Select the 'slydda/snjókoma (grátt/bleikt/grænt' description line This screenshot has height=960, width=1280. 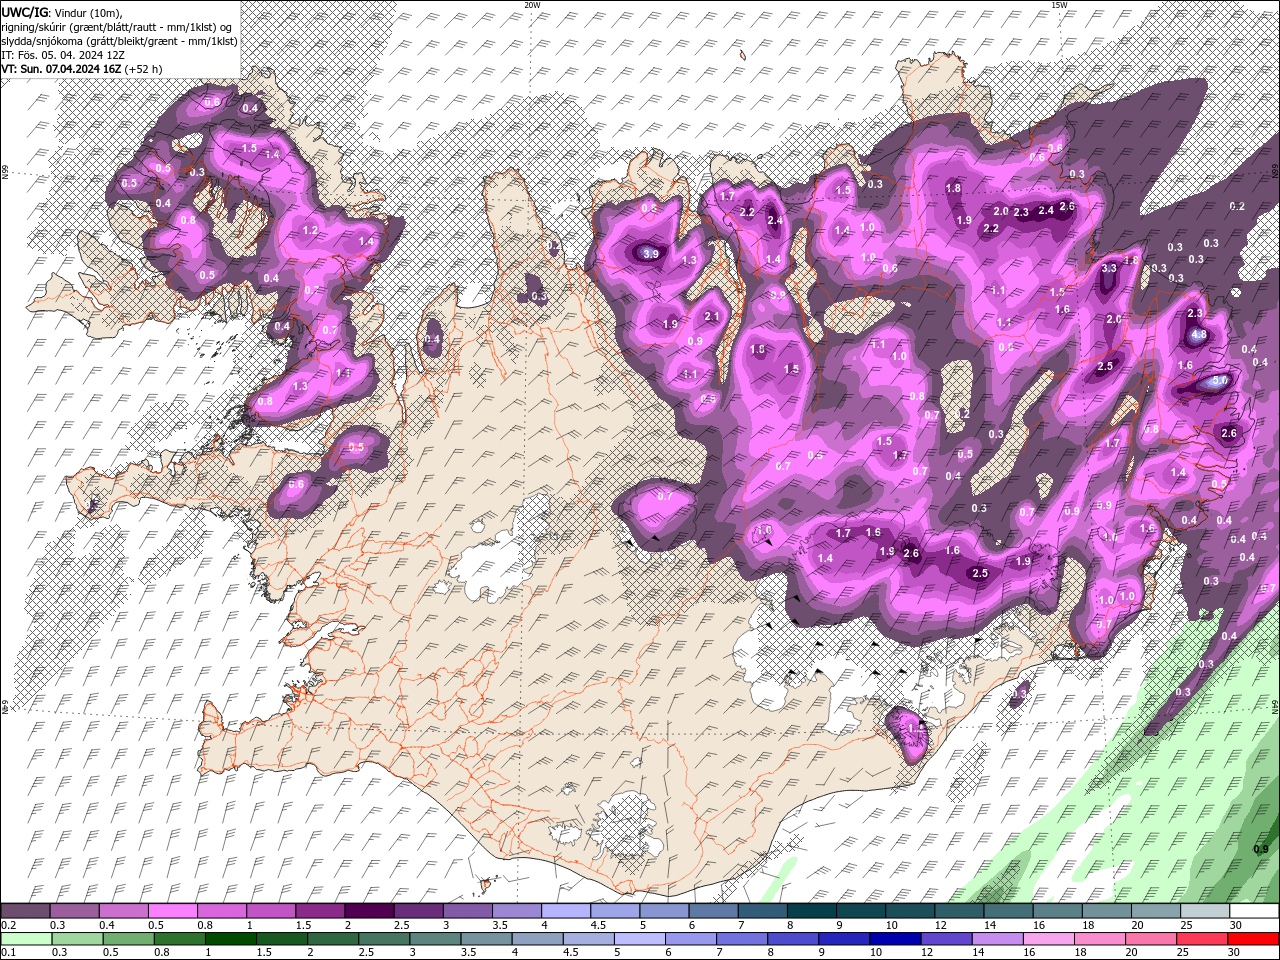point(119,41)
